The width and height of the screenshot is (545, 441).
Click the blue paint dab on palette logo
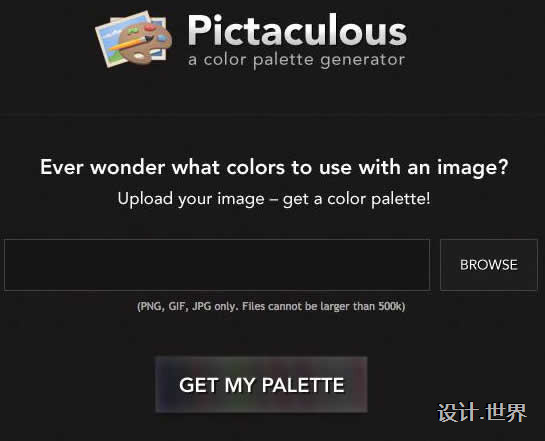(x=161, y=38)
